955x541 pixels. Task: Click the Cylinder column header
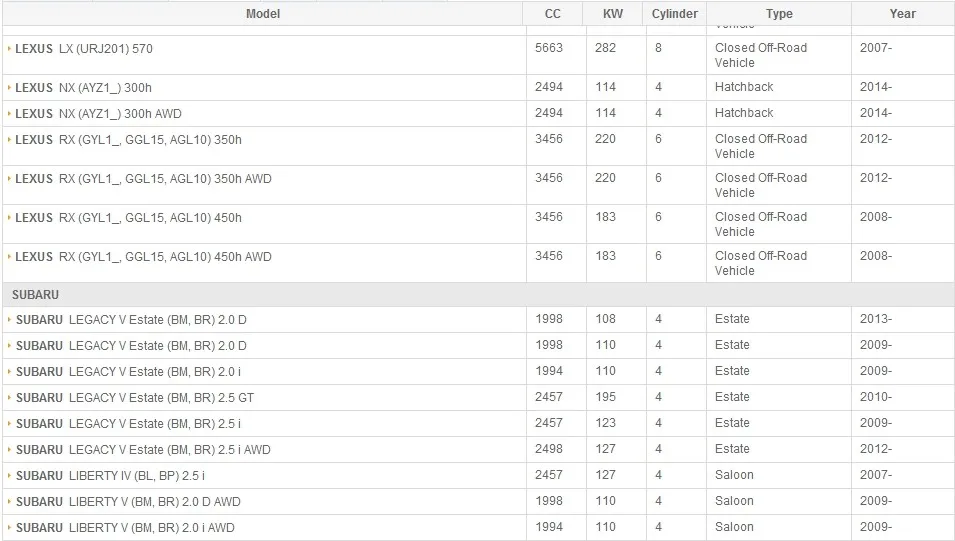674,13
